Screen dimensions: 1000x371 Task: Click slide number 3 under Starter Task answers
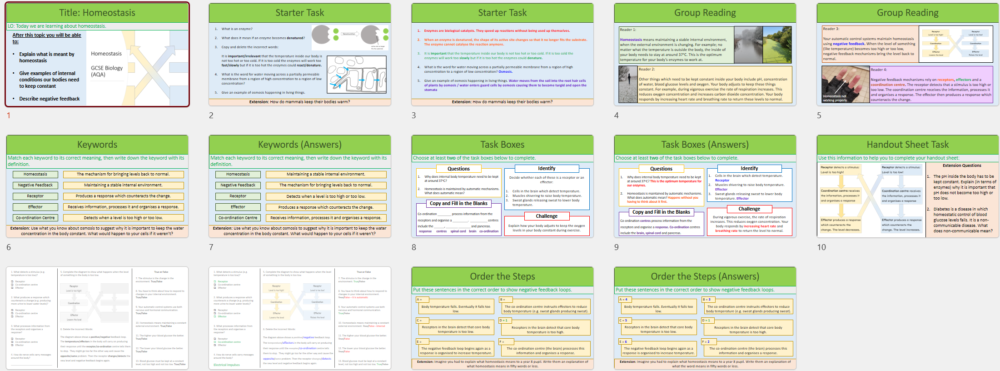pos(415,115)
